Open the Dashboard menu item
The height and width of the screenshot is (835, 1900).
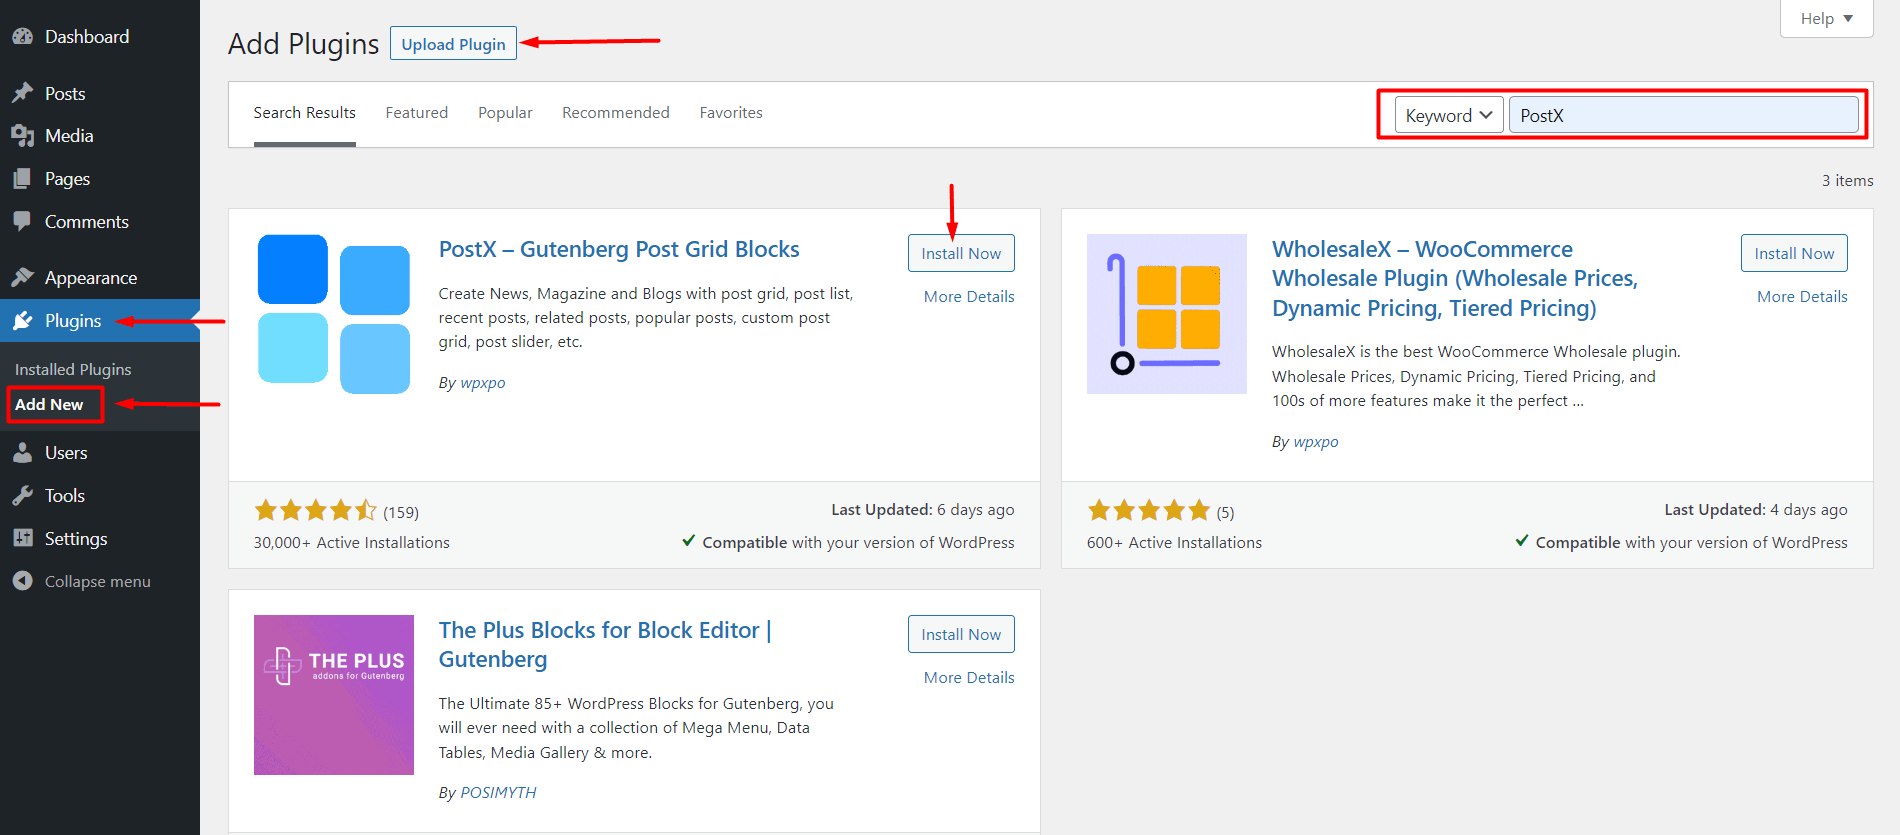coord(100,37)
